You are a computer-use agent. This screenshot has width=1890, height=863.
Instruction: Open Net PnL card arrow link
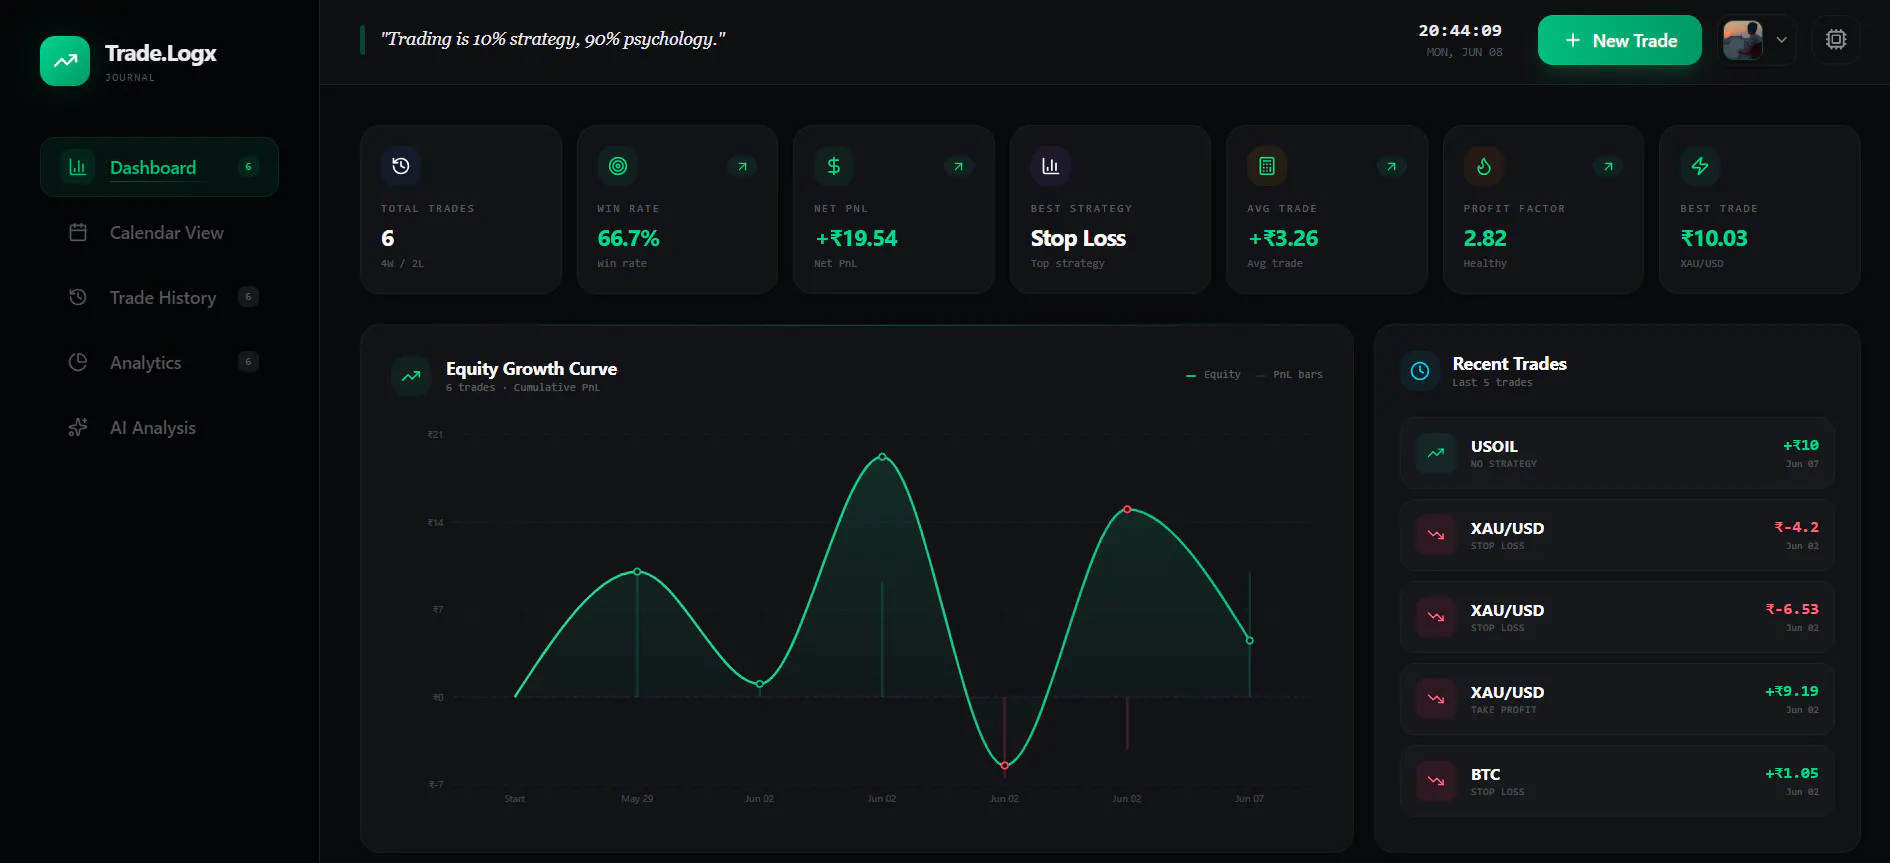point(958,166)
